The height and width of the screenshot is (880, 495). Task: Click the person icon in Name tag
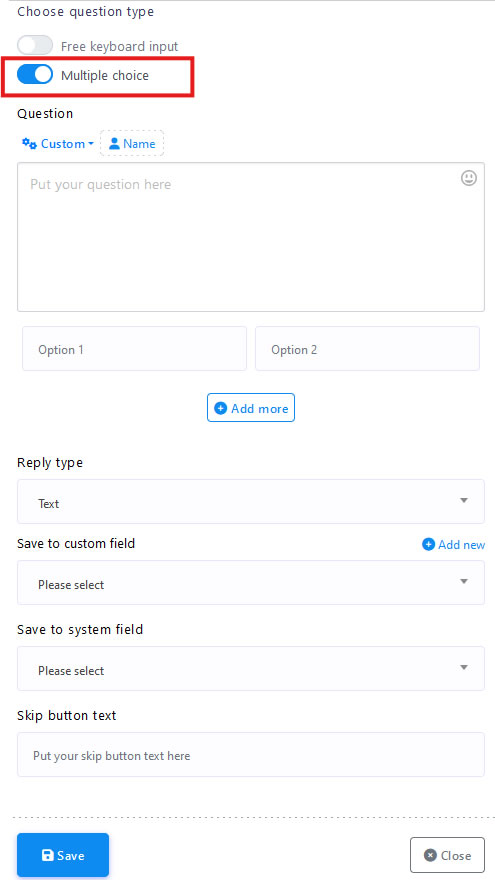pyautogui.click(x=114, y=144)
